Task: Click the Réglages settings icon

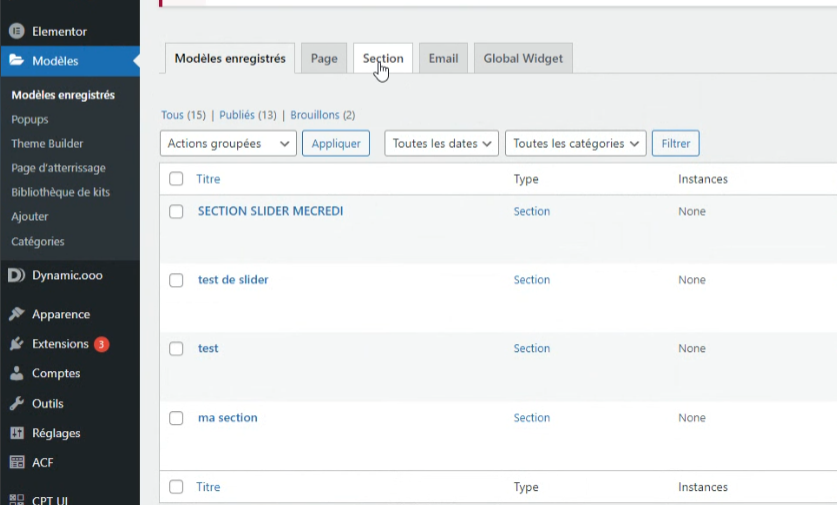Action: [16, 434]
